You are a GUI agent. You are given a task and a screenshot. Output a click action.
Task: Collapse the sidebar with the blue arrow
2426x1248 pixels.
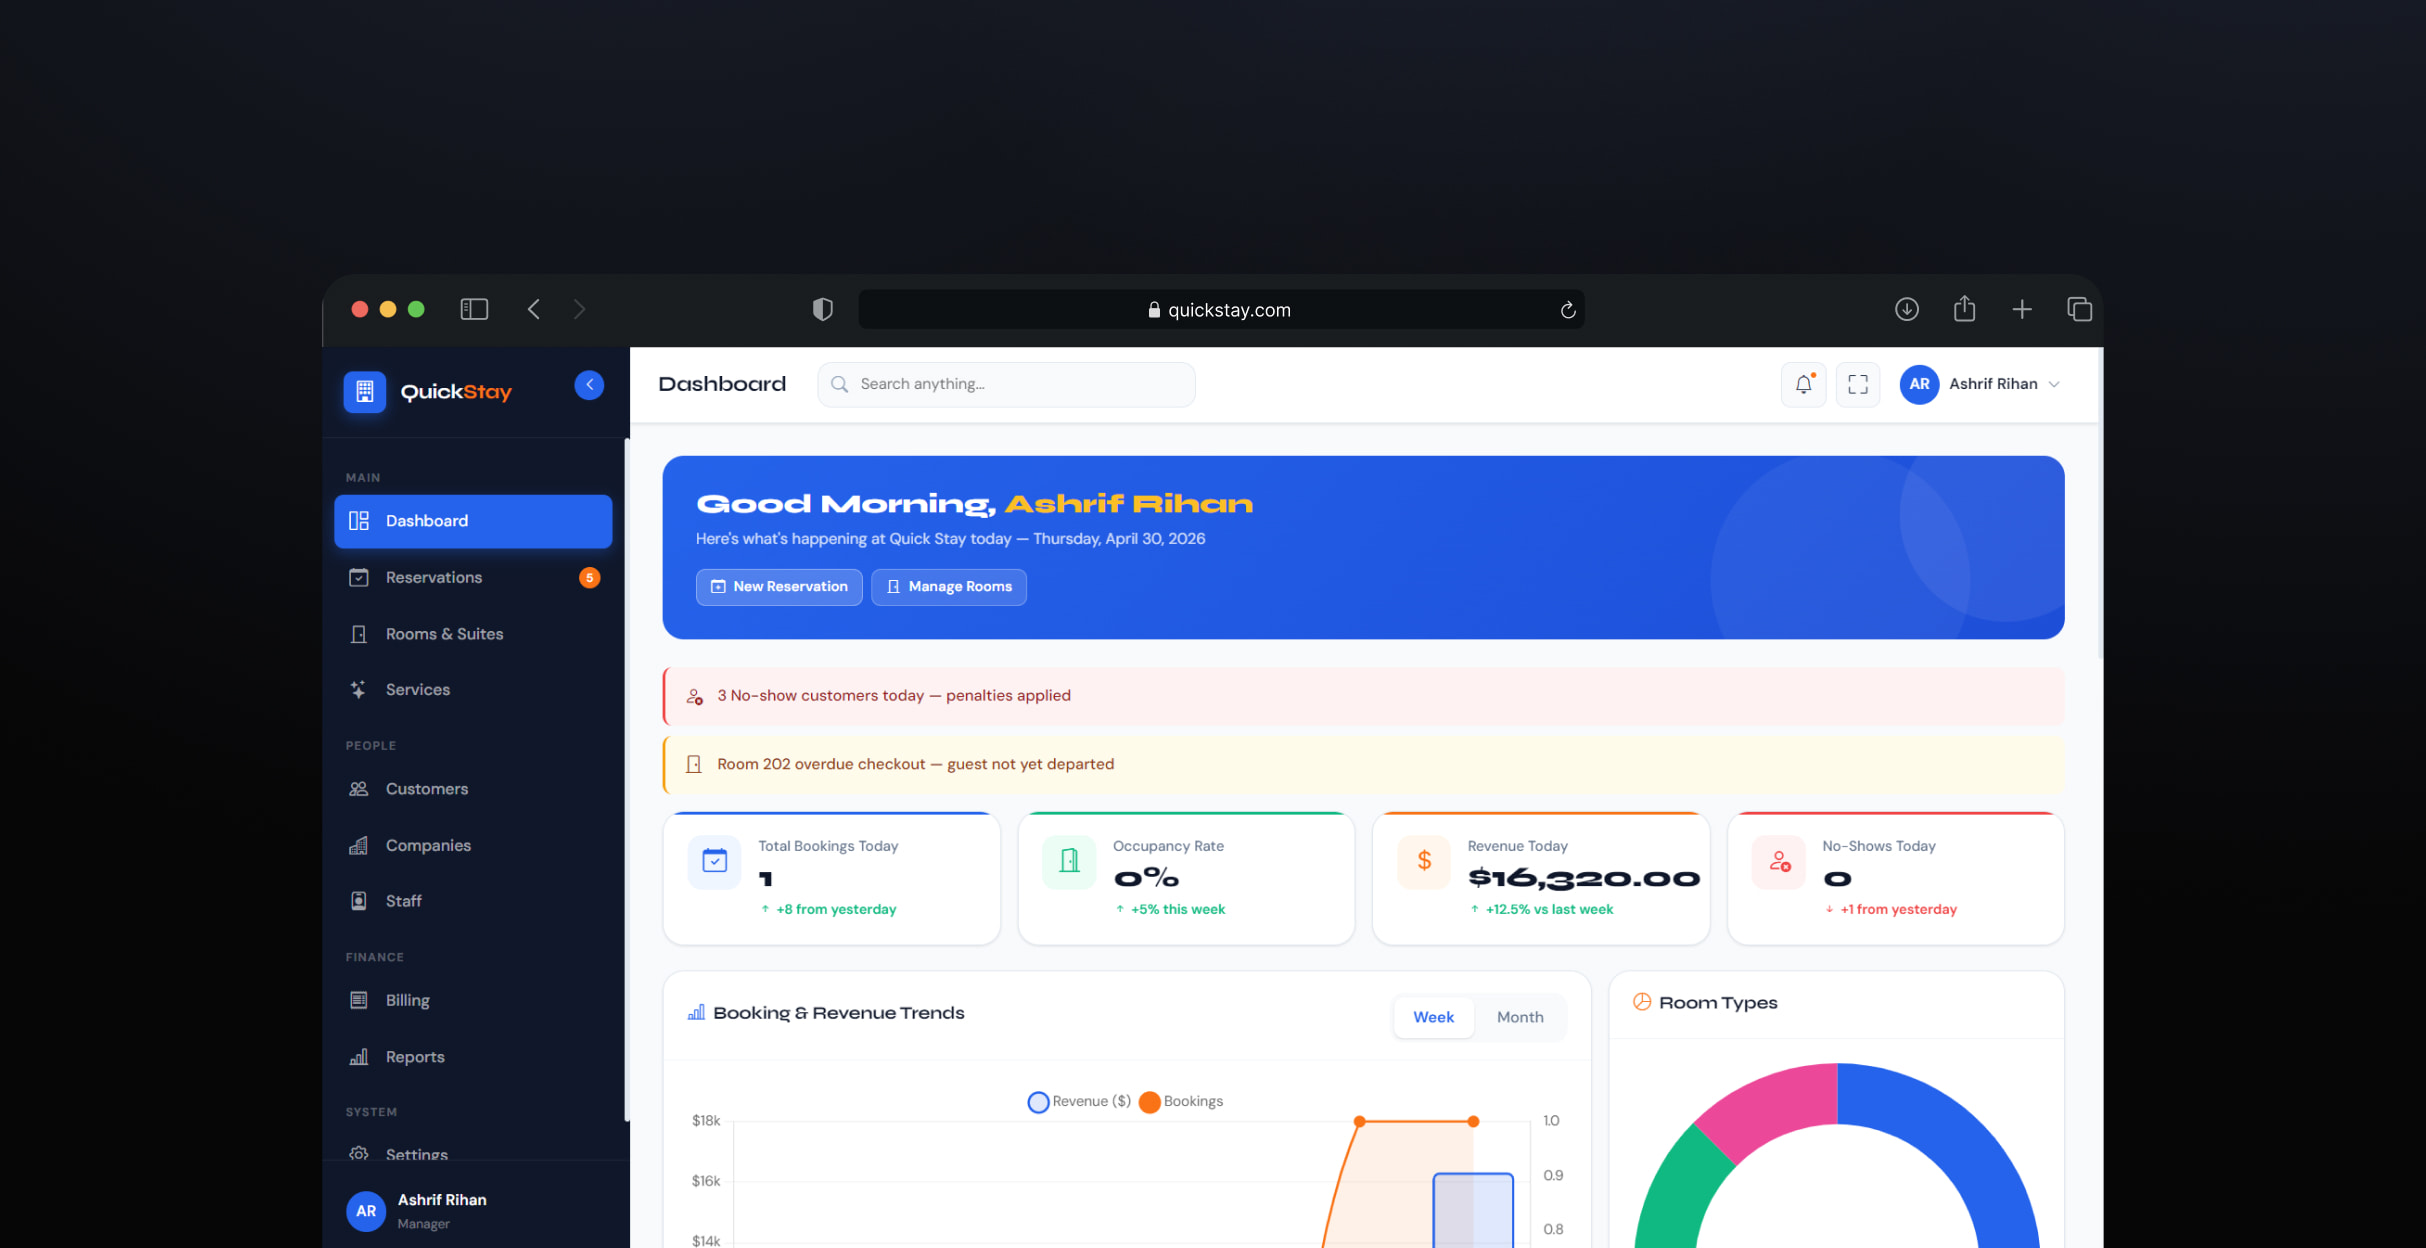(589, 384)
